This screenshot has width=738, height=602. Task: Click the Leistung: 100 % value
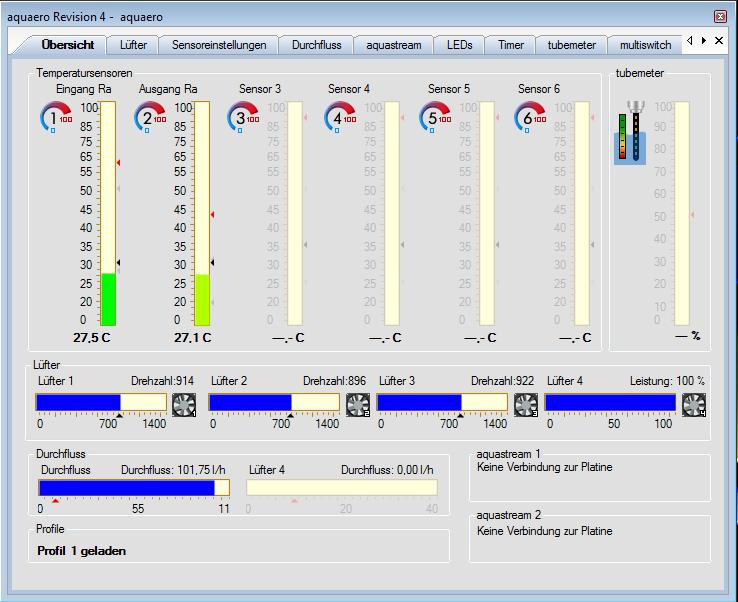667,381
